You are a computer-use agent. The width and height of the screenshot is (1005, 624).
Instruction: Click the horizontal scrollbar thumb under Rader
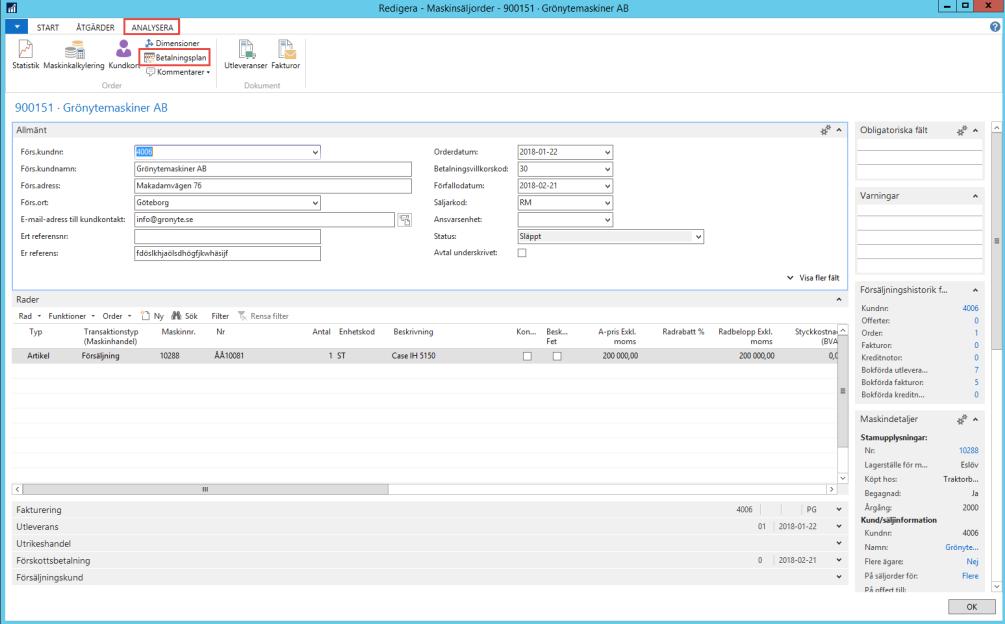coord(205,489)
